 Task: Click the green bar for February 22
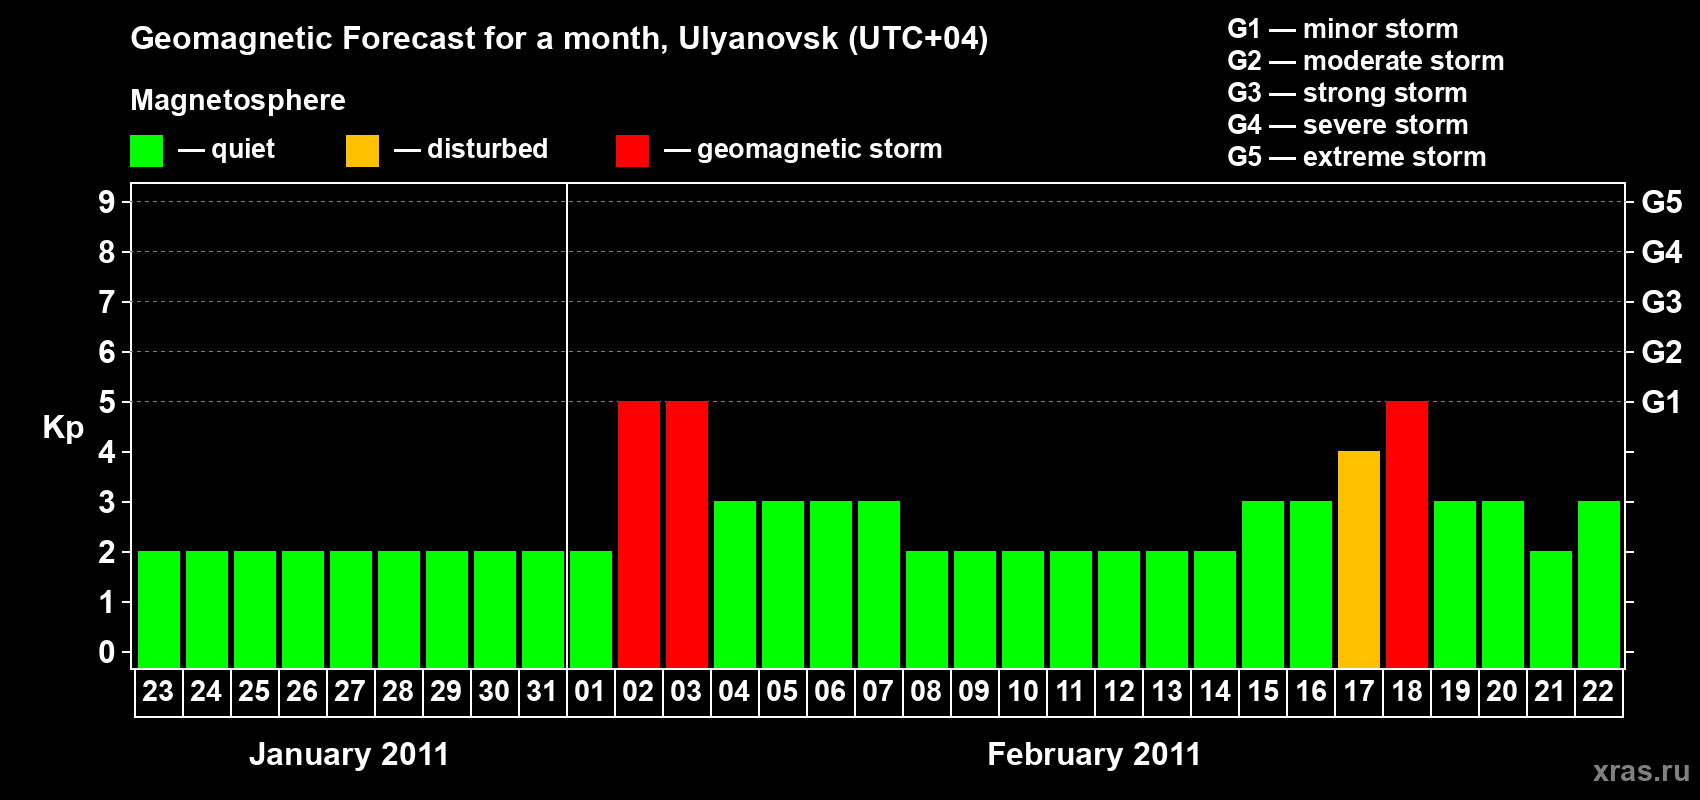coord(1599,584)
